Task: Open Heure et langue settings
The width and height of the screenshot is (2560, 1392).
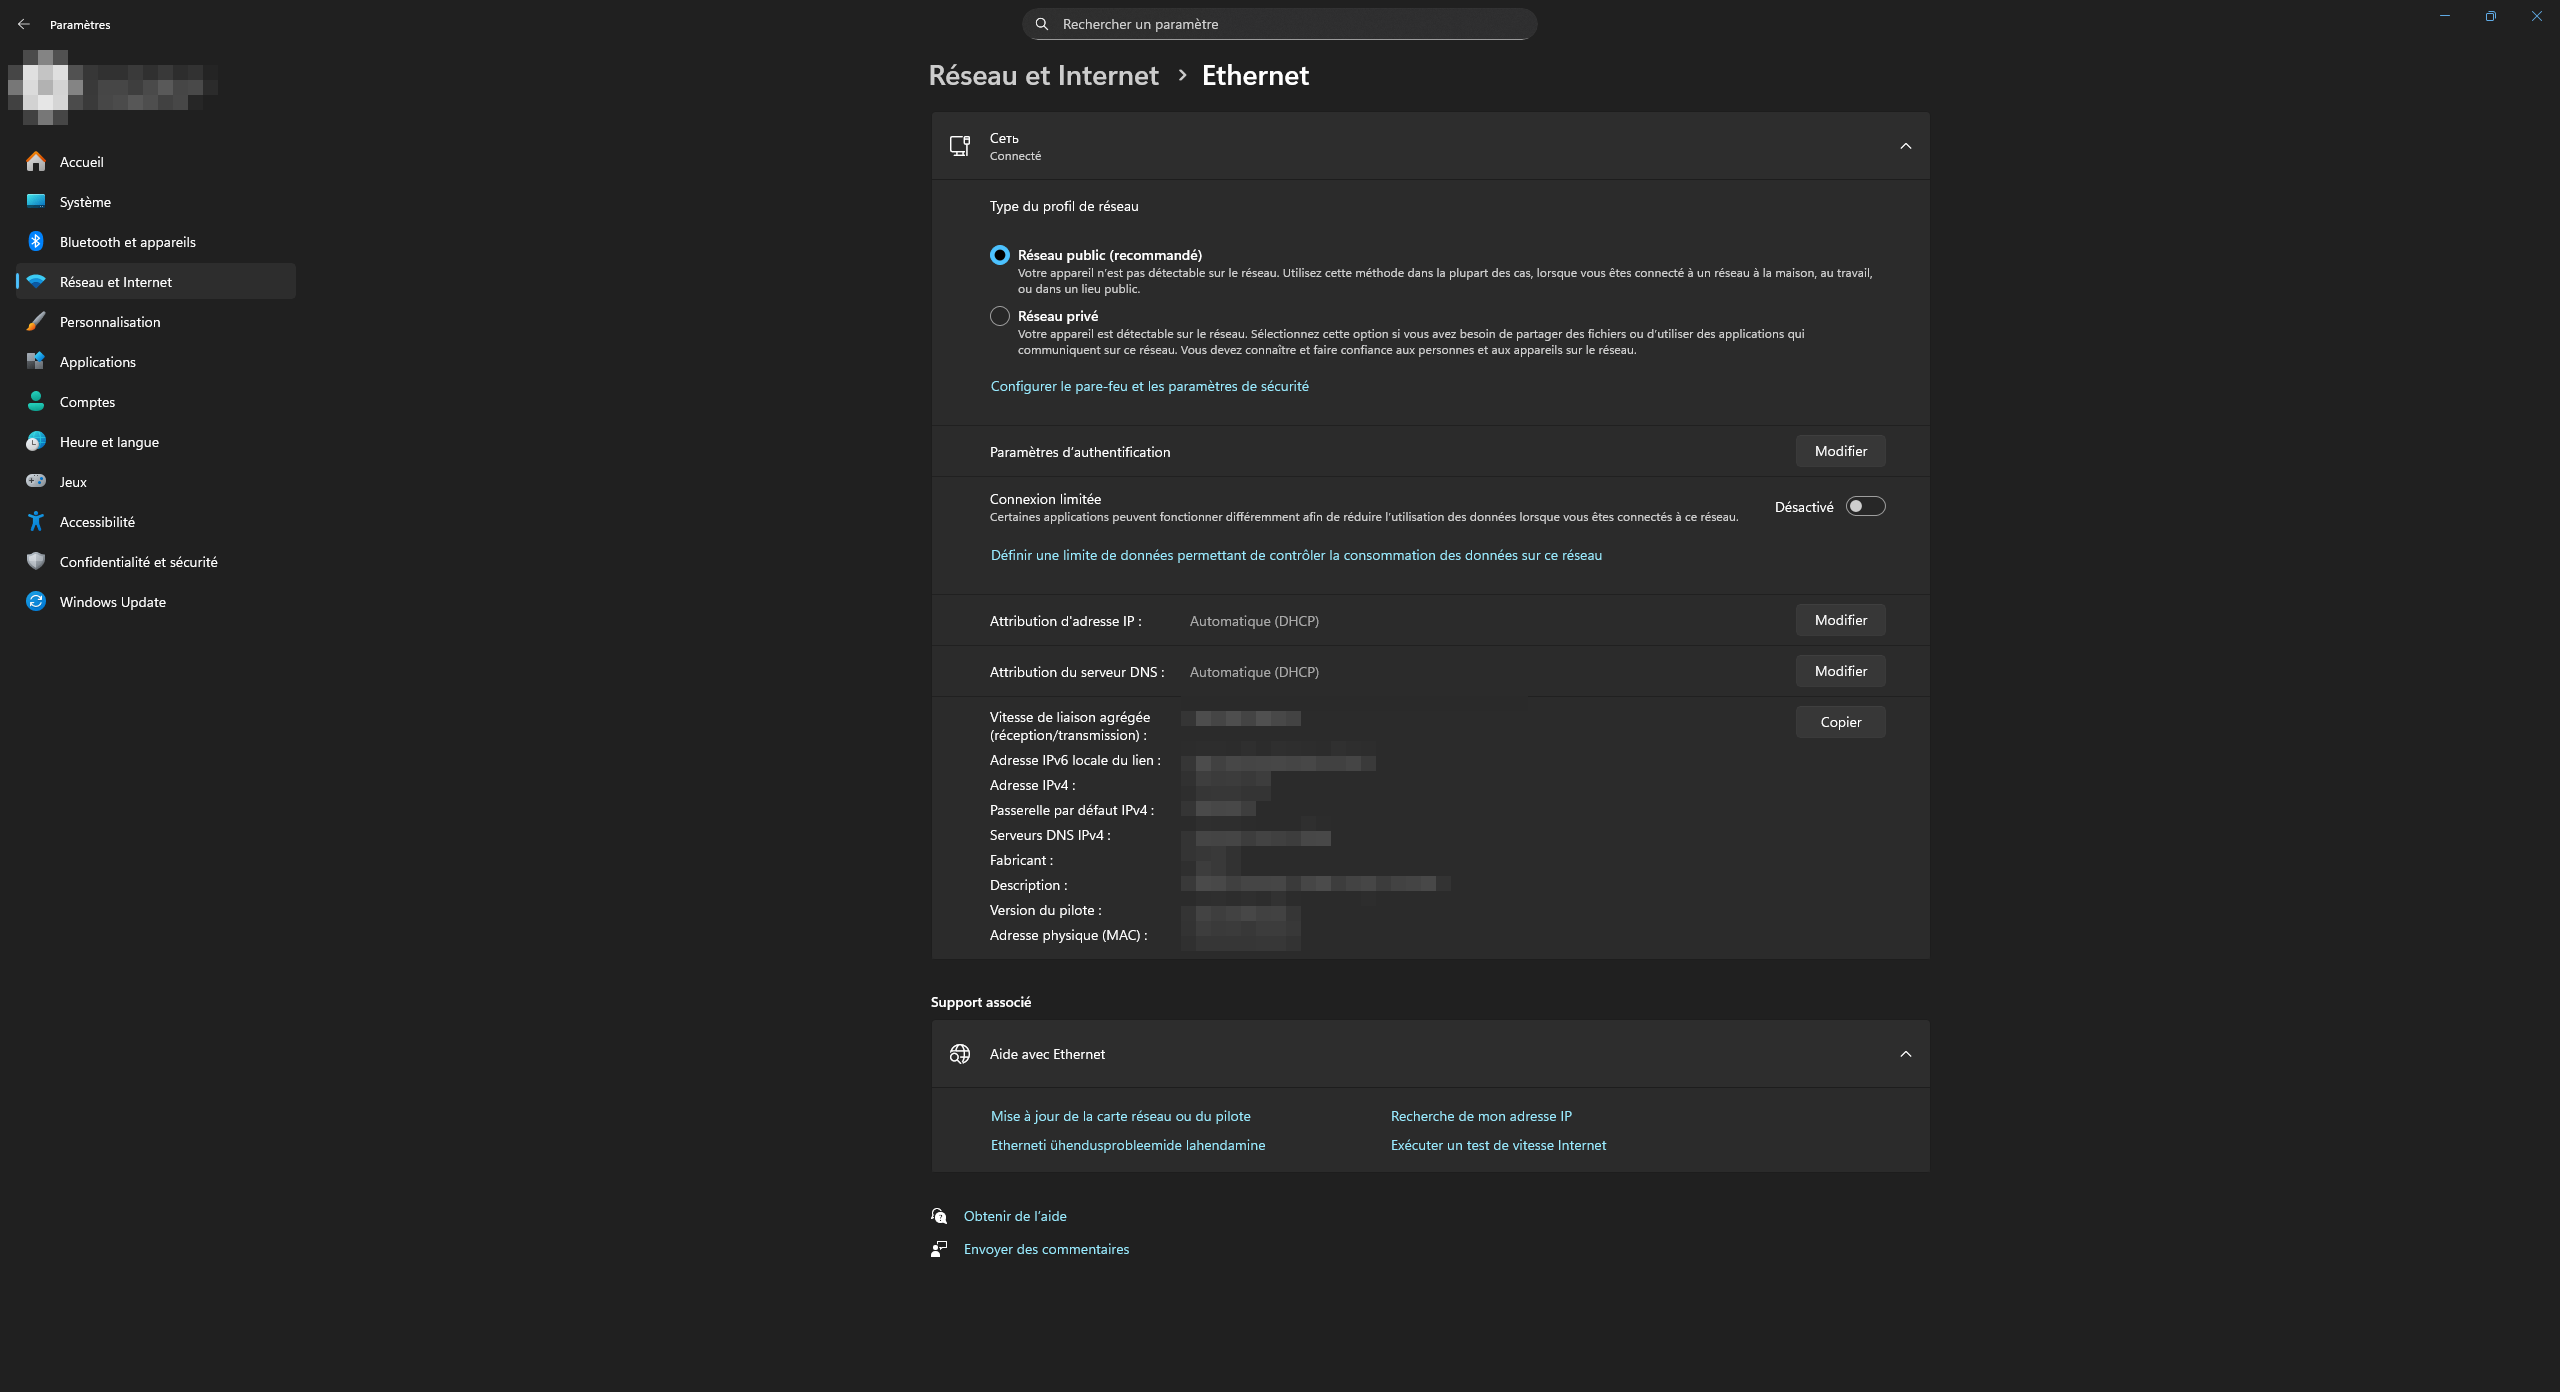Action: (x=109, y=442)
